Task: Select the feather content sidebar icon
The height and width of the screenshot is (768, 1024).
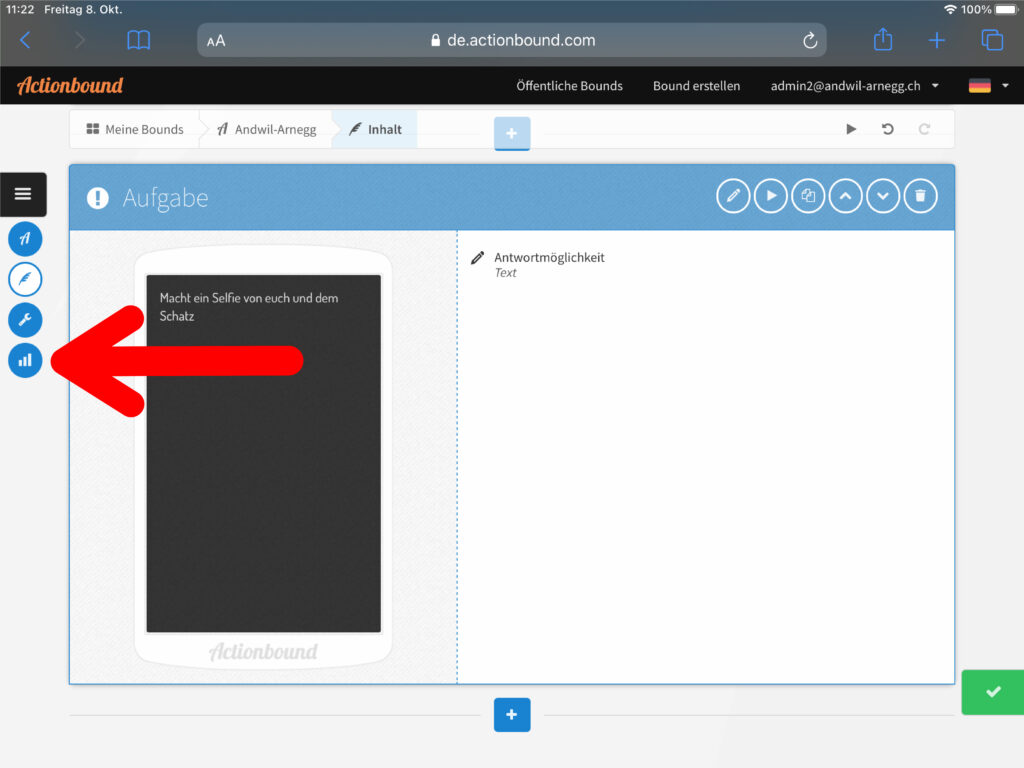Action: tap(25, 279)
